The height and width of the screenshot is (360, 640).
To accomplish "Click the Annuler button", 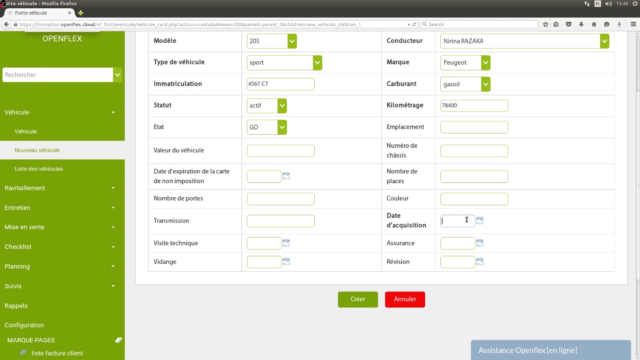I will pyautogui.click(x=405, y=299).
